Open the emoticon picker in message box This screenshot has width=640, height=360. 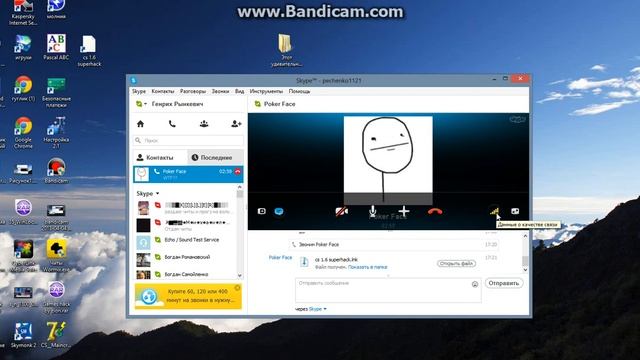point(475,284)
